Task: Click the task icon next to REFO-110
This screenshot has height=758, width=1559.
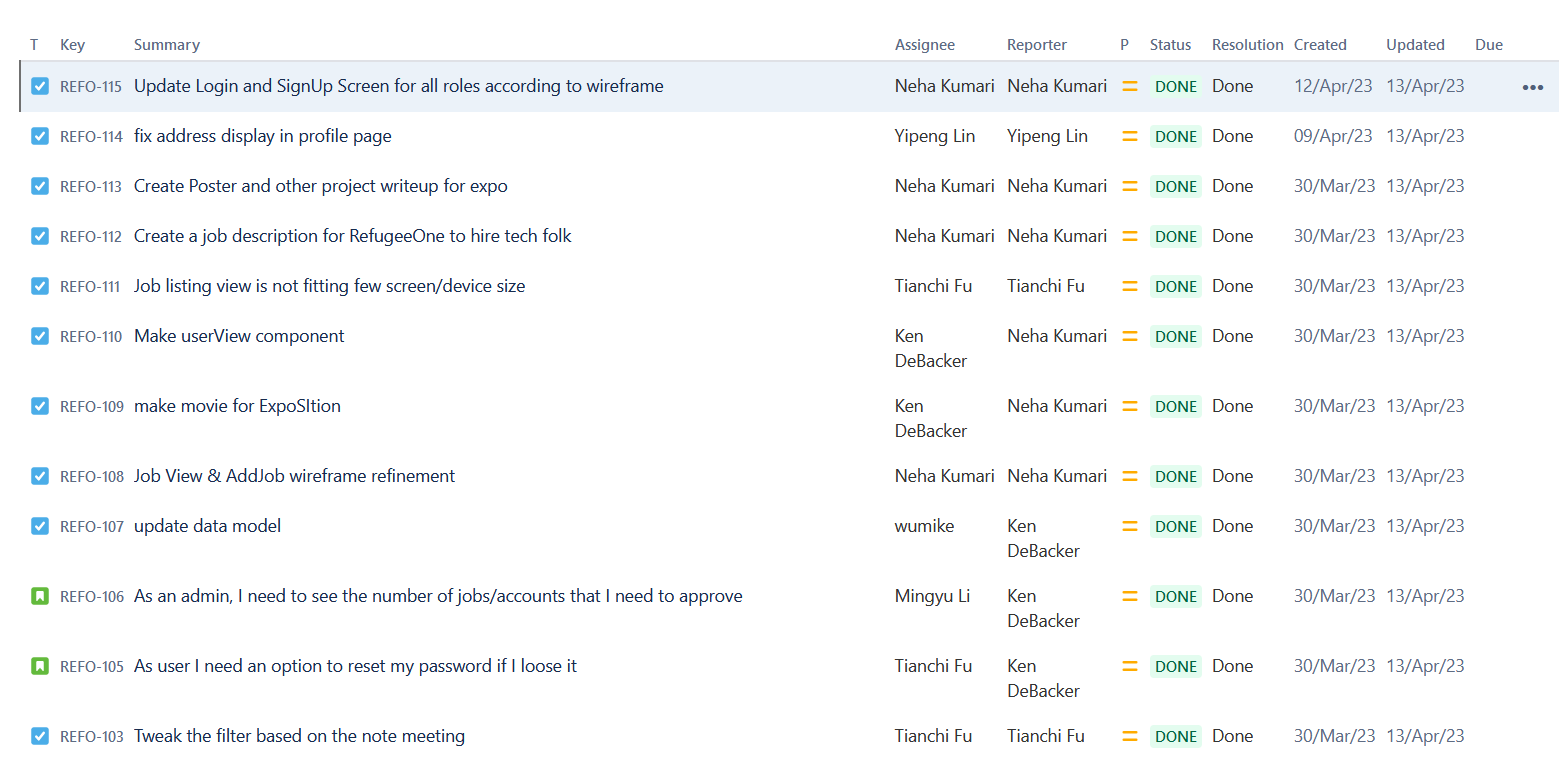Action: click(40, 336)
